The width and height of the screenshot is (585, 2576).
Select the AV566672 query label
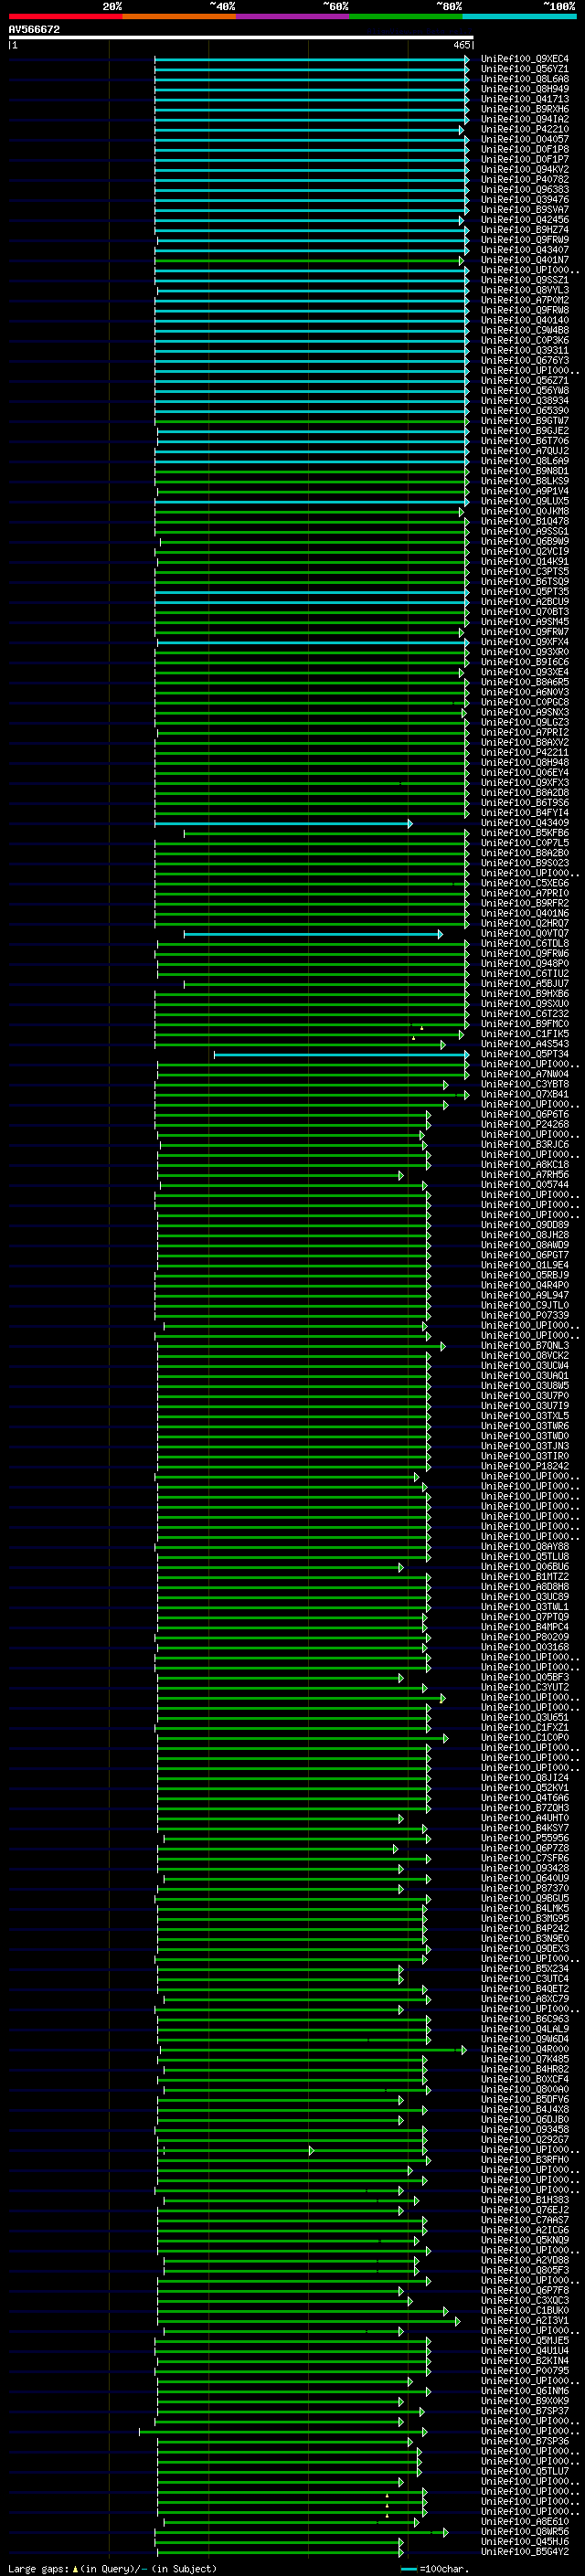click(34, 30)
